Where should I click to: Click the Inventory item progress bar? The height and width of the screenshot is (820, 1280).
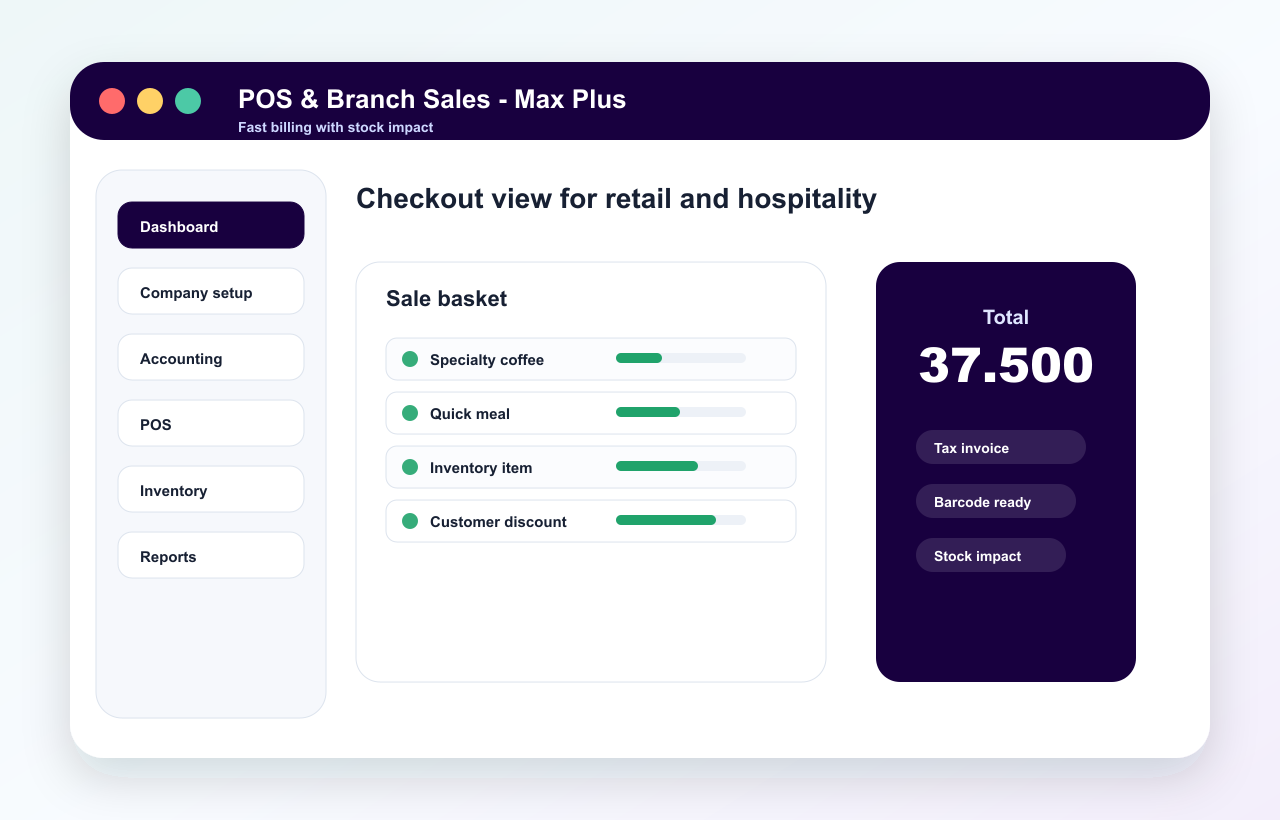681,466
